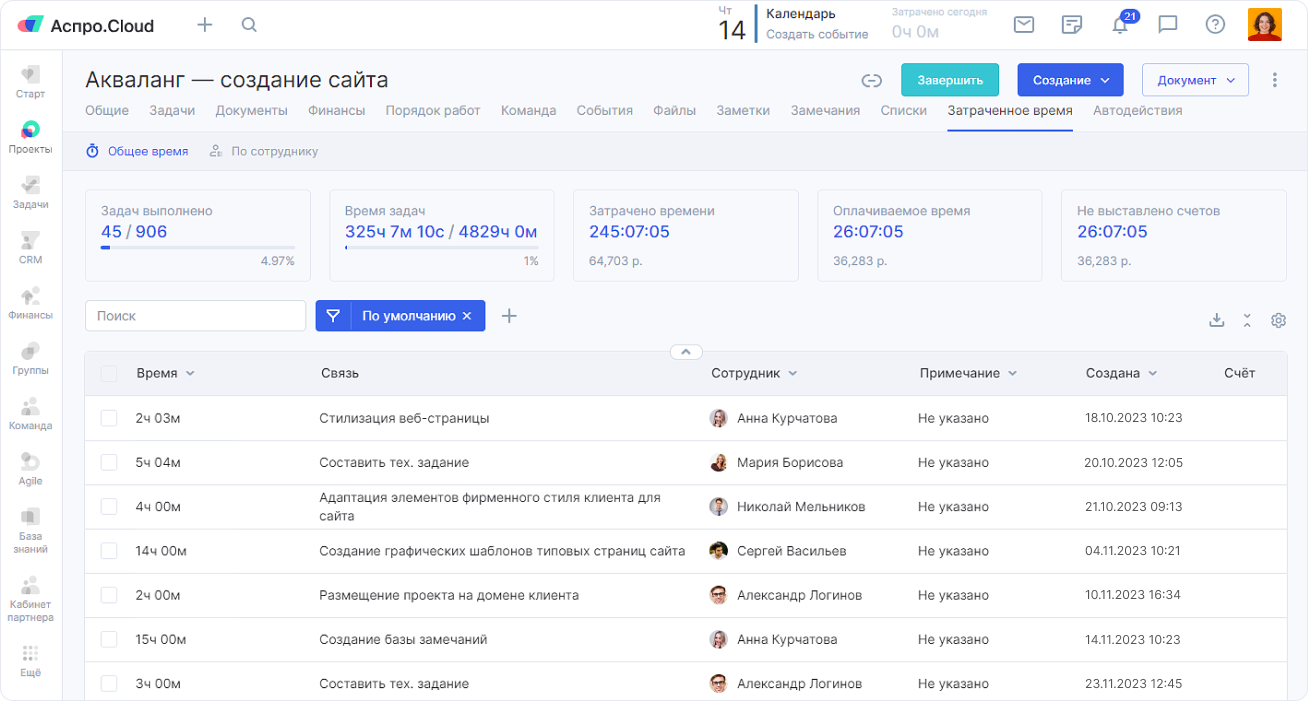Open Сотрудник column sort dropdown

[792, 373]
